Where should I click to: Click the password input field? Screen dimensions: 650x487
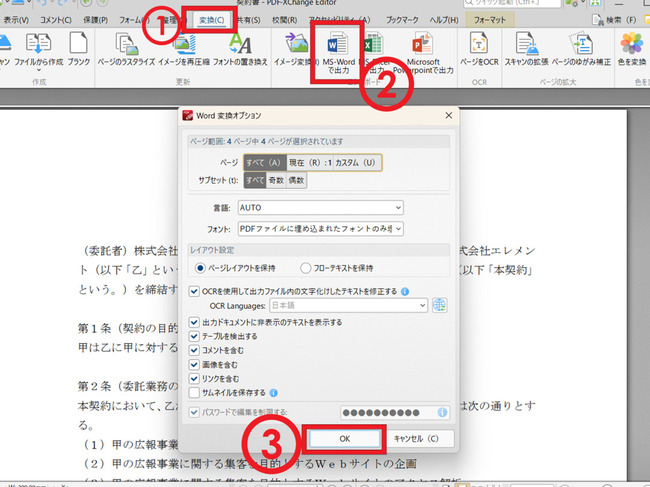pyautogui.click(x=395, y=412)
